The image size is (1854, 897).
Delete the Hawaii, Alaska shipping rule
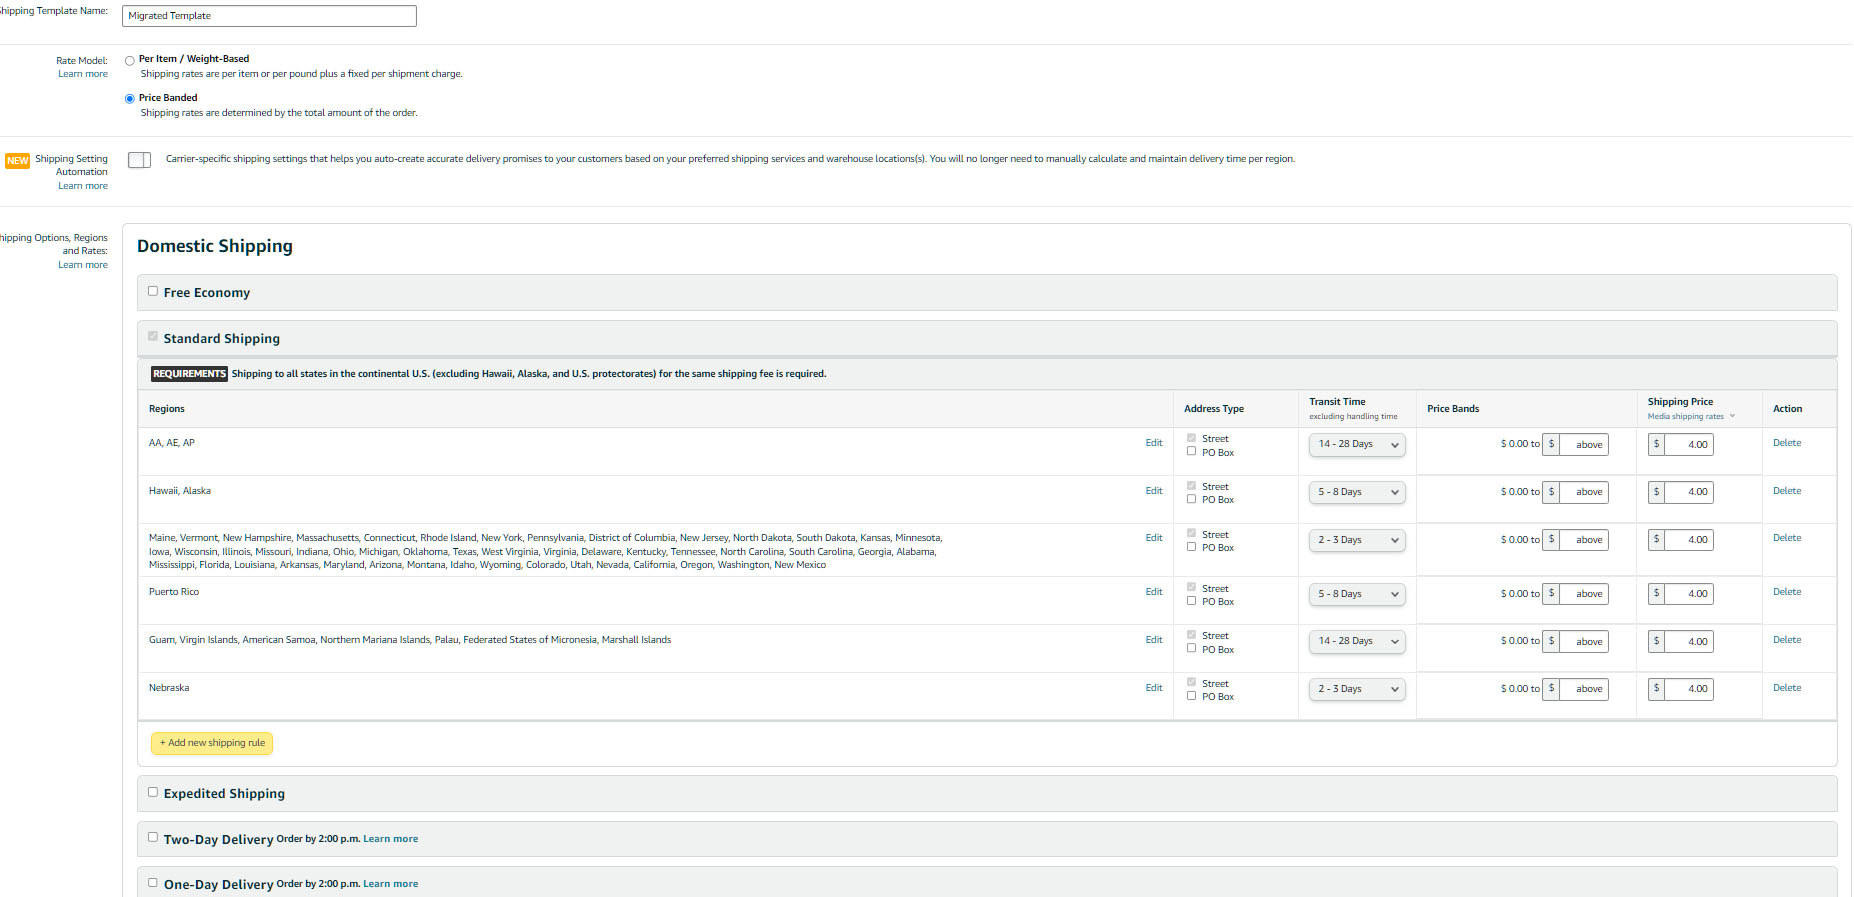point(1787,491)
